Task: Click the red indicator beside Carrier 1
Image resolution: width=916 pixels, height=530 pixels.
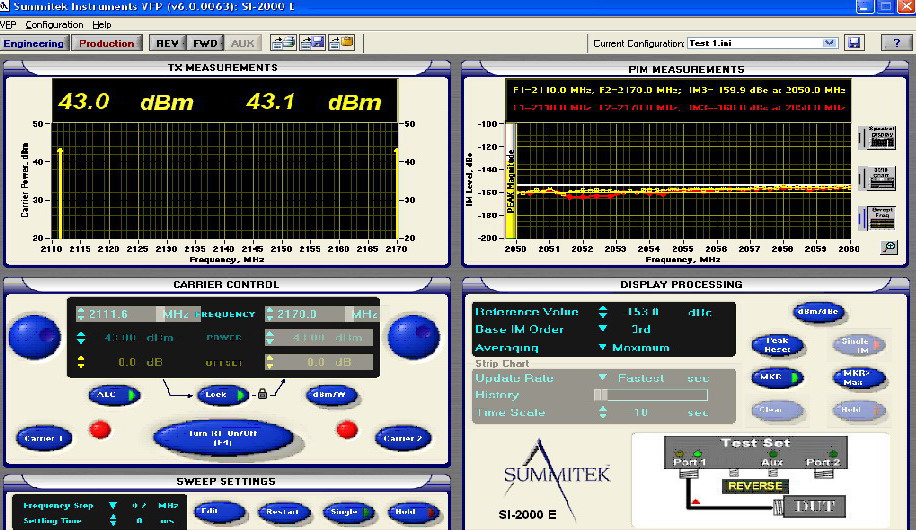Action: pyautogui.click(x=100, y=430)
